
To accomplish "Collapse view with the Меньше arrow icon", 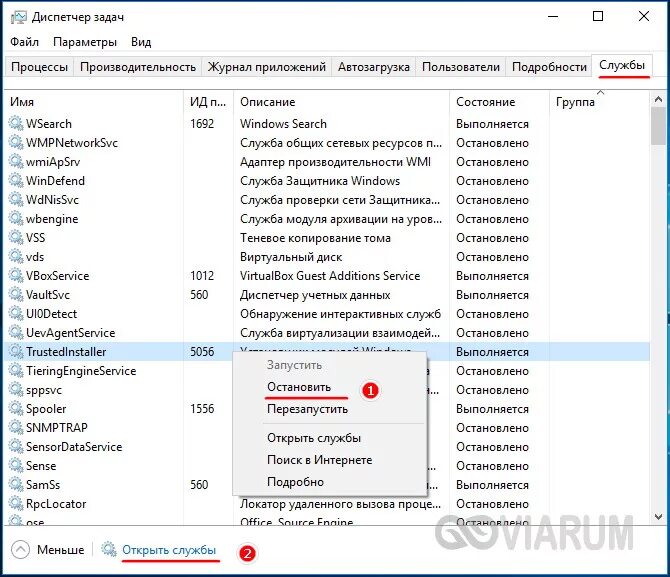I will (20, 550).
